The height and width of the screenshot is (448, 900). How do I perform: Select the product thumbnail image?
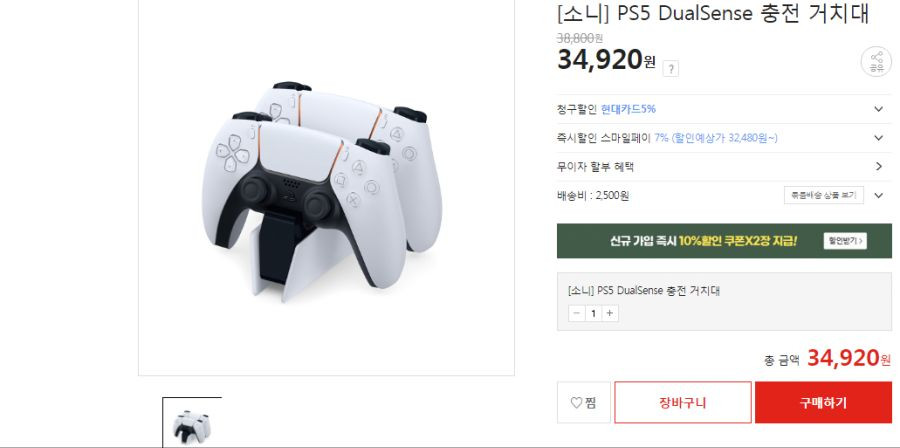click(192, 423)
